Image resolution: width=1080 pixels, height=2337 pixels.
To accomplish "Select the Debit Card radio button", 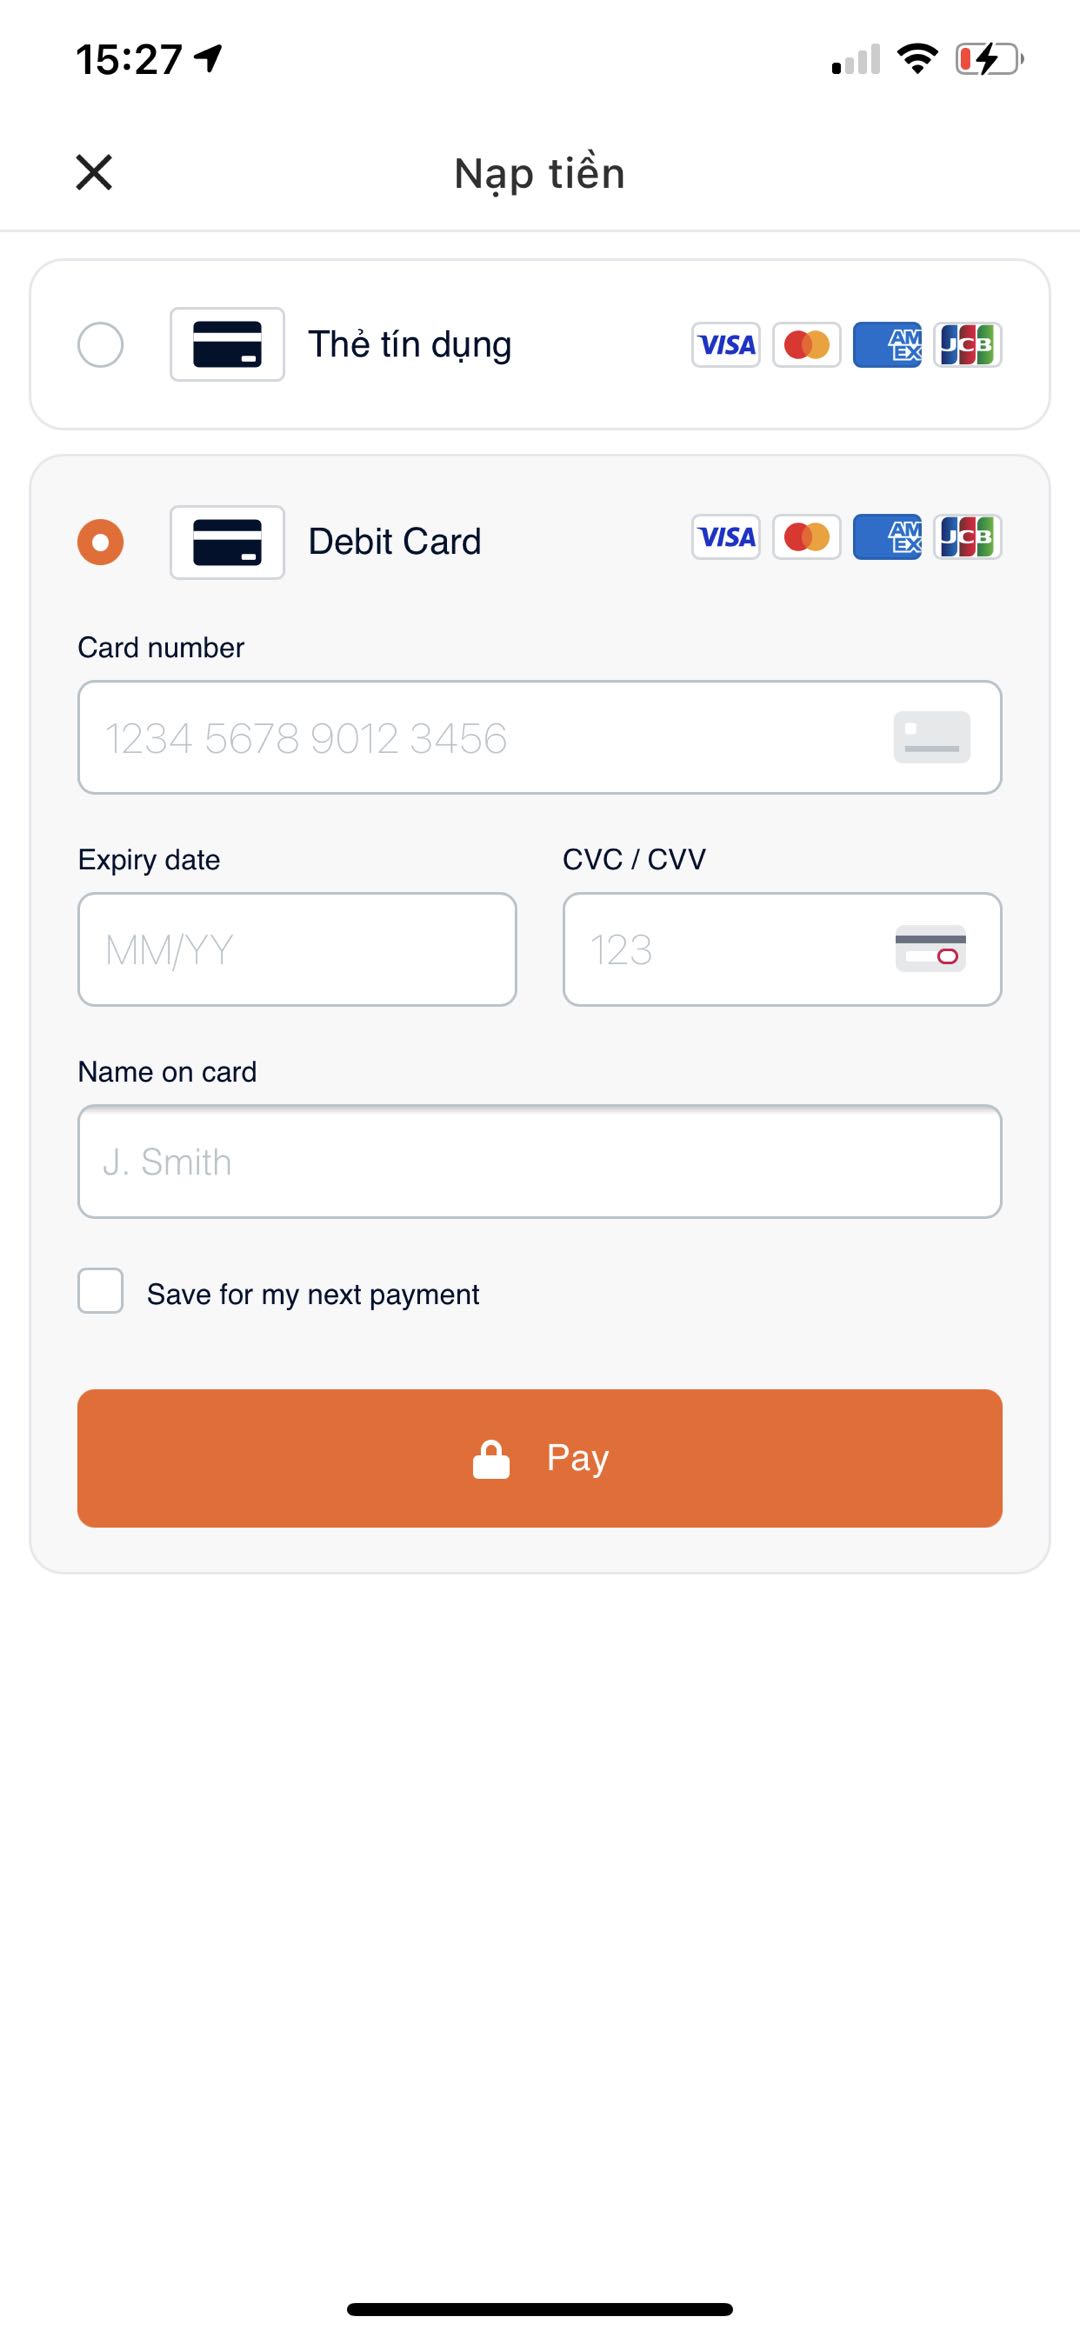I will [100, 542].
